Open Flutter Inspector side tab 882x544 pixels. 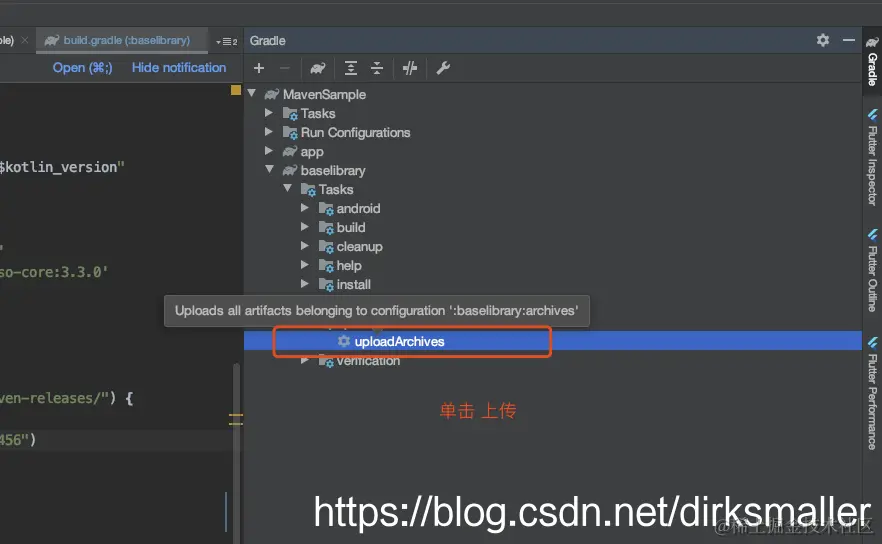click(872, 158)
